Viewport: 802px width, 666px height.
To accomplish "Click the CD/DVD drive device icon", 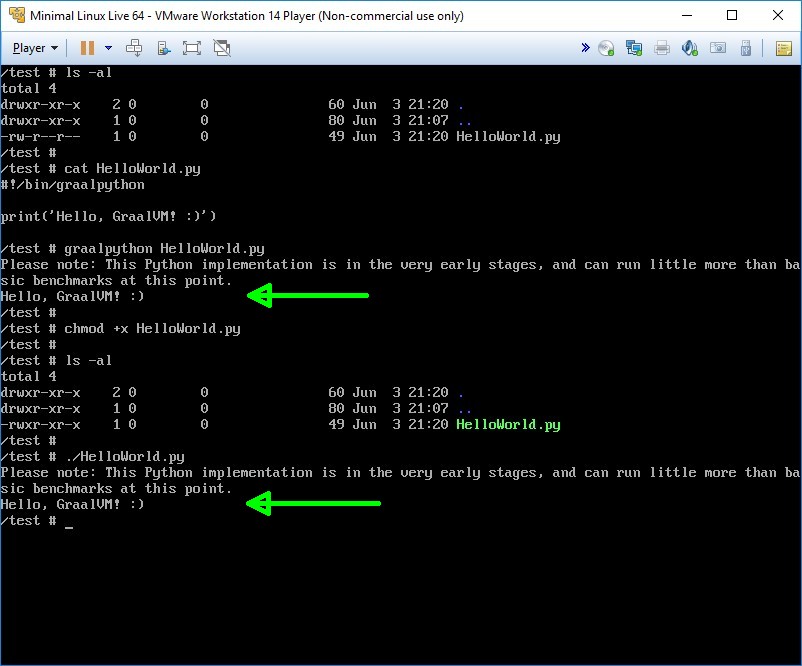I will [606, 48].
